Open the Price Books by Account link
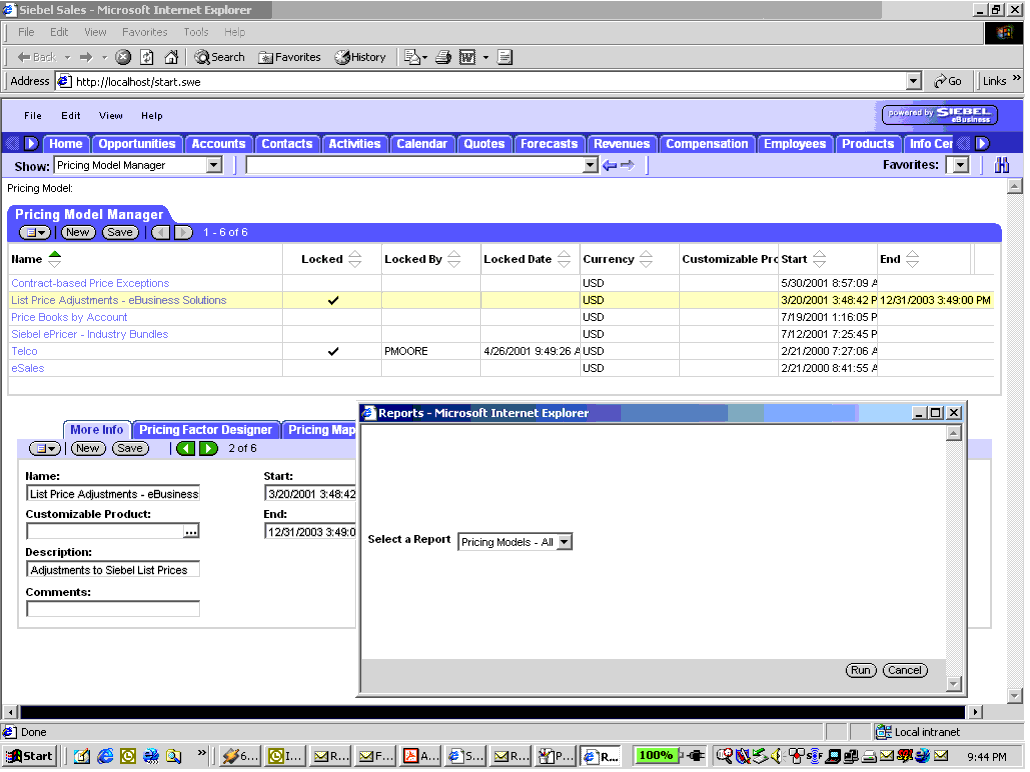Image resolution: width=1030 pixels, height=772 pixels. pos(69,317)
